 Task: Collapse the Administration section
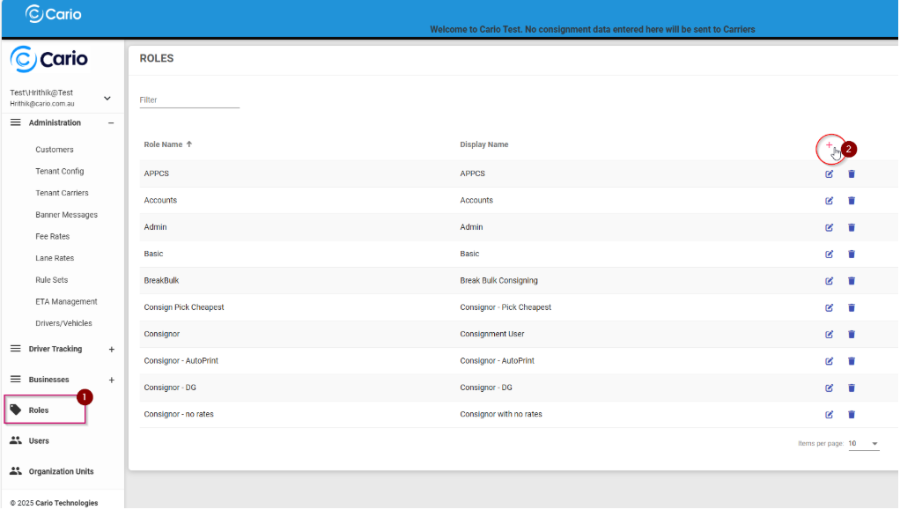pyautogui.click(x=111, y=123)
